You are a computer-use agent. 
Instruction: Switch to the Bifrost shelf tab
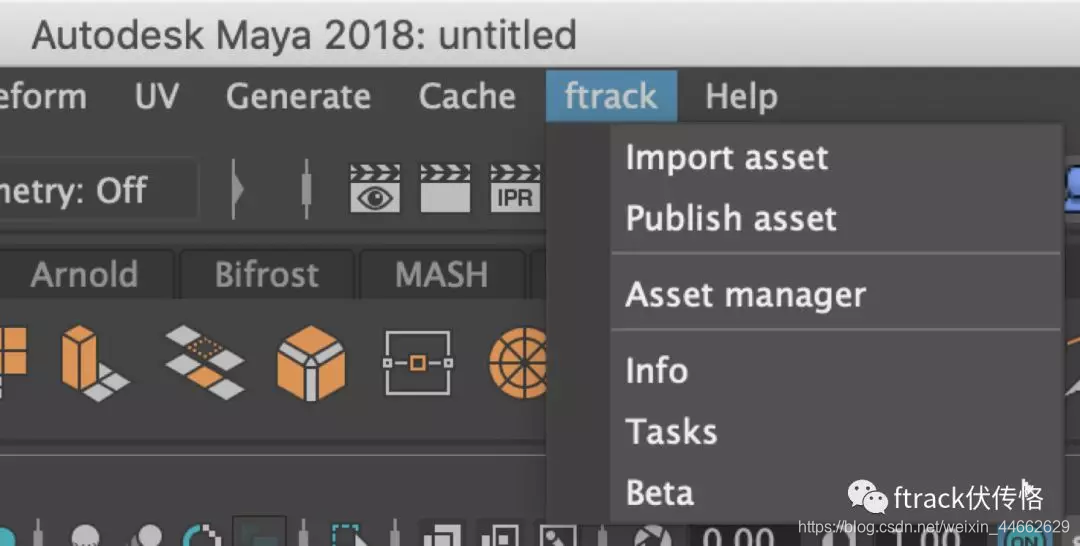click(267, 275)
